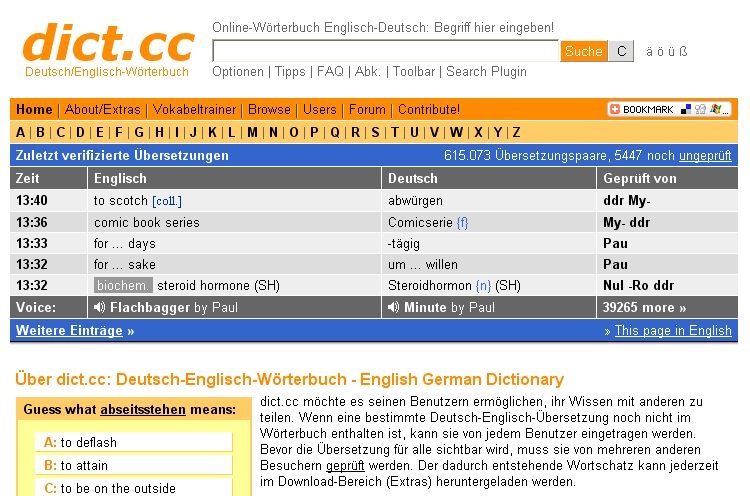
Task: Browse entries under letter G
Action: coord(139,132)
